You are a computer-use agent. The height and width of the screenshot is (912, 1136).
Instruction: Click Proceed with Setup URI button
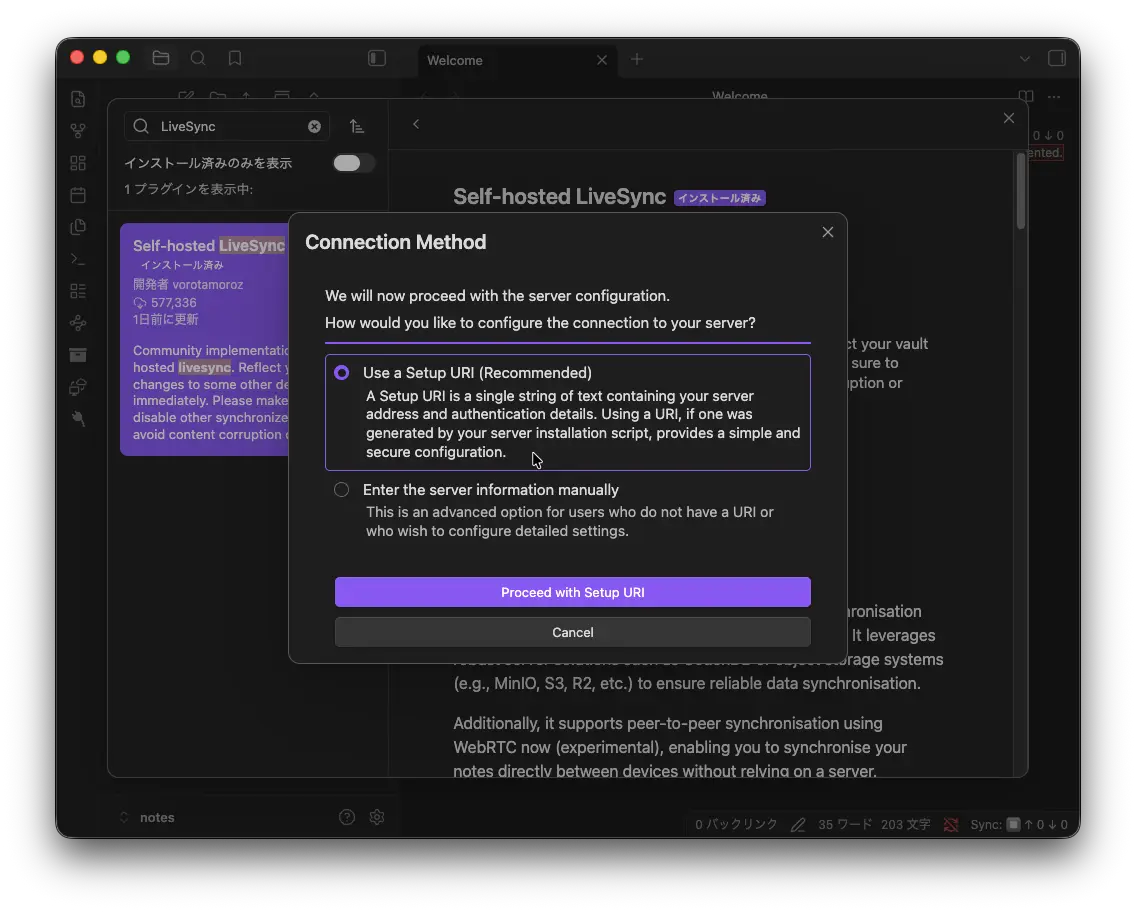pyautogui.click(x=572, y=592)
